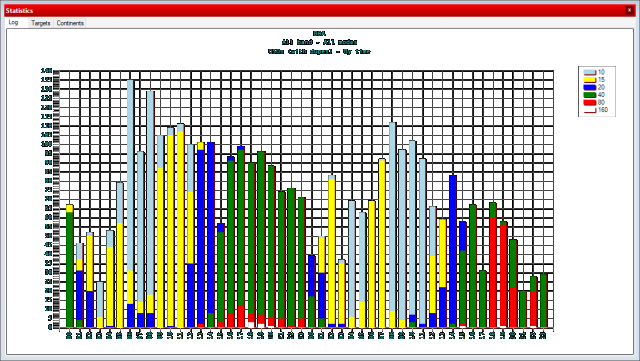
Task: Click the red 80 legend swatch
Action: click(589, 103)
